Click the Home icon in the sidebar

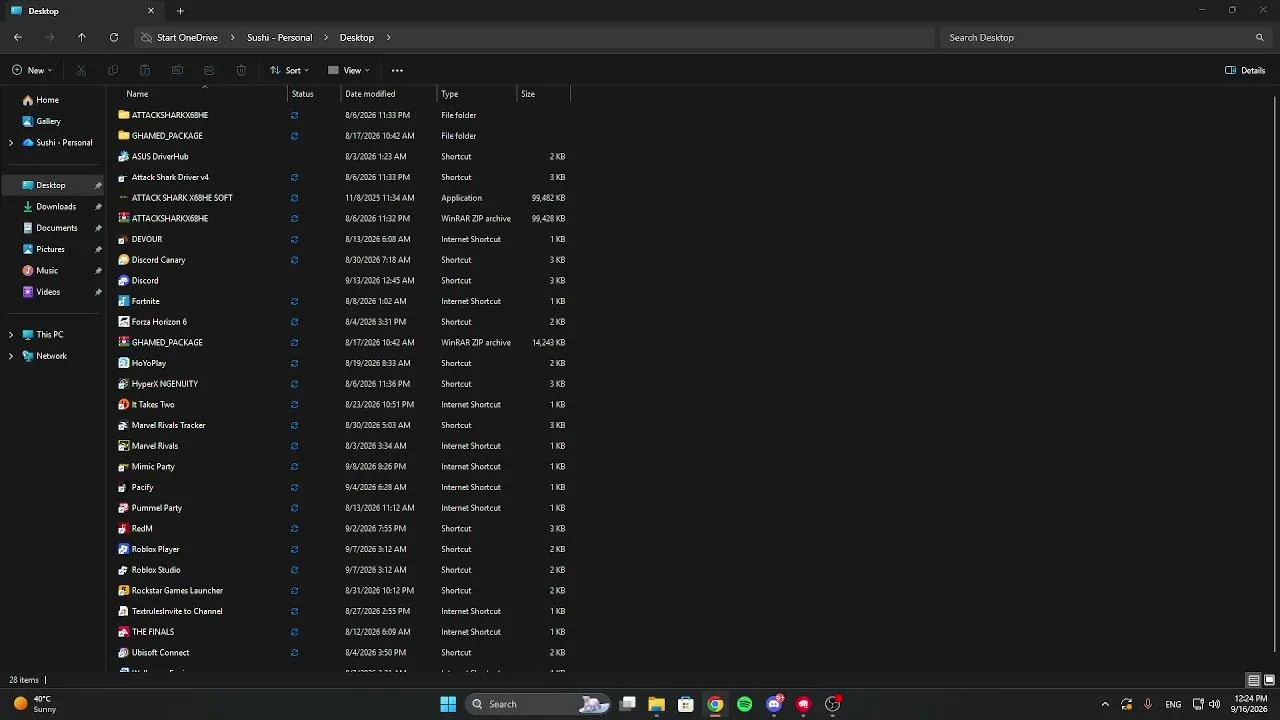[x=28, y=100]
